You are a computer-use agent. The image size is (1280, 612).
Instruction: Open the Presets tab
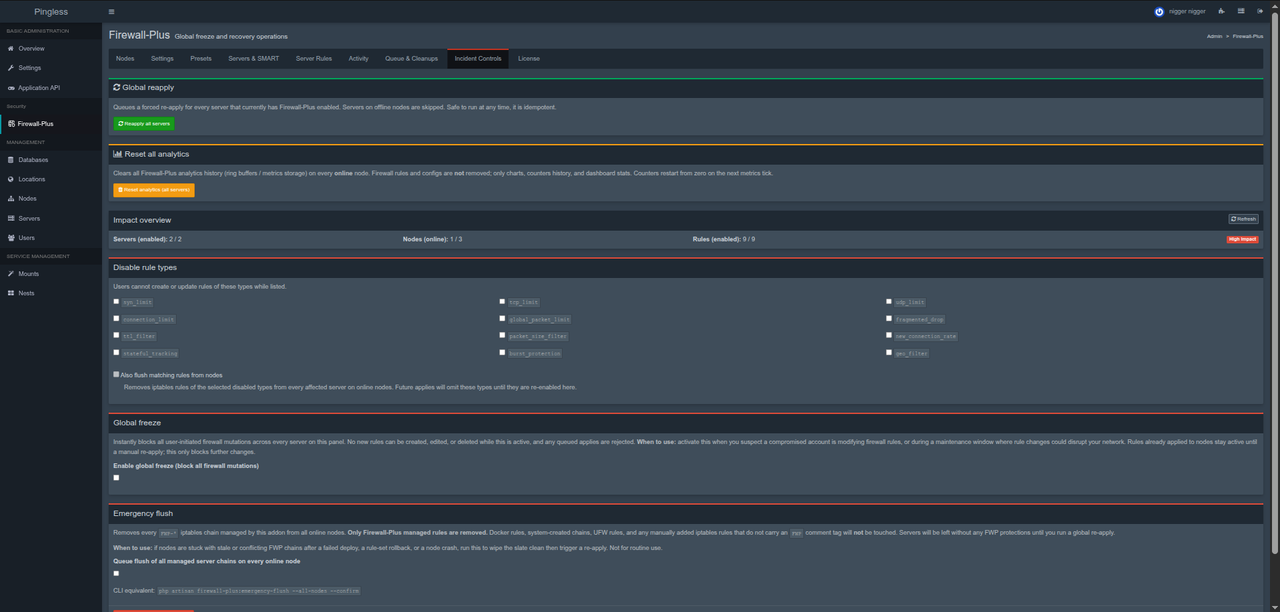pyautogui.click(x=201, y=58)
